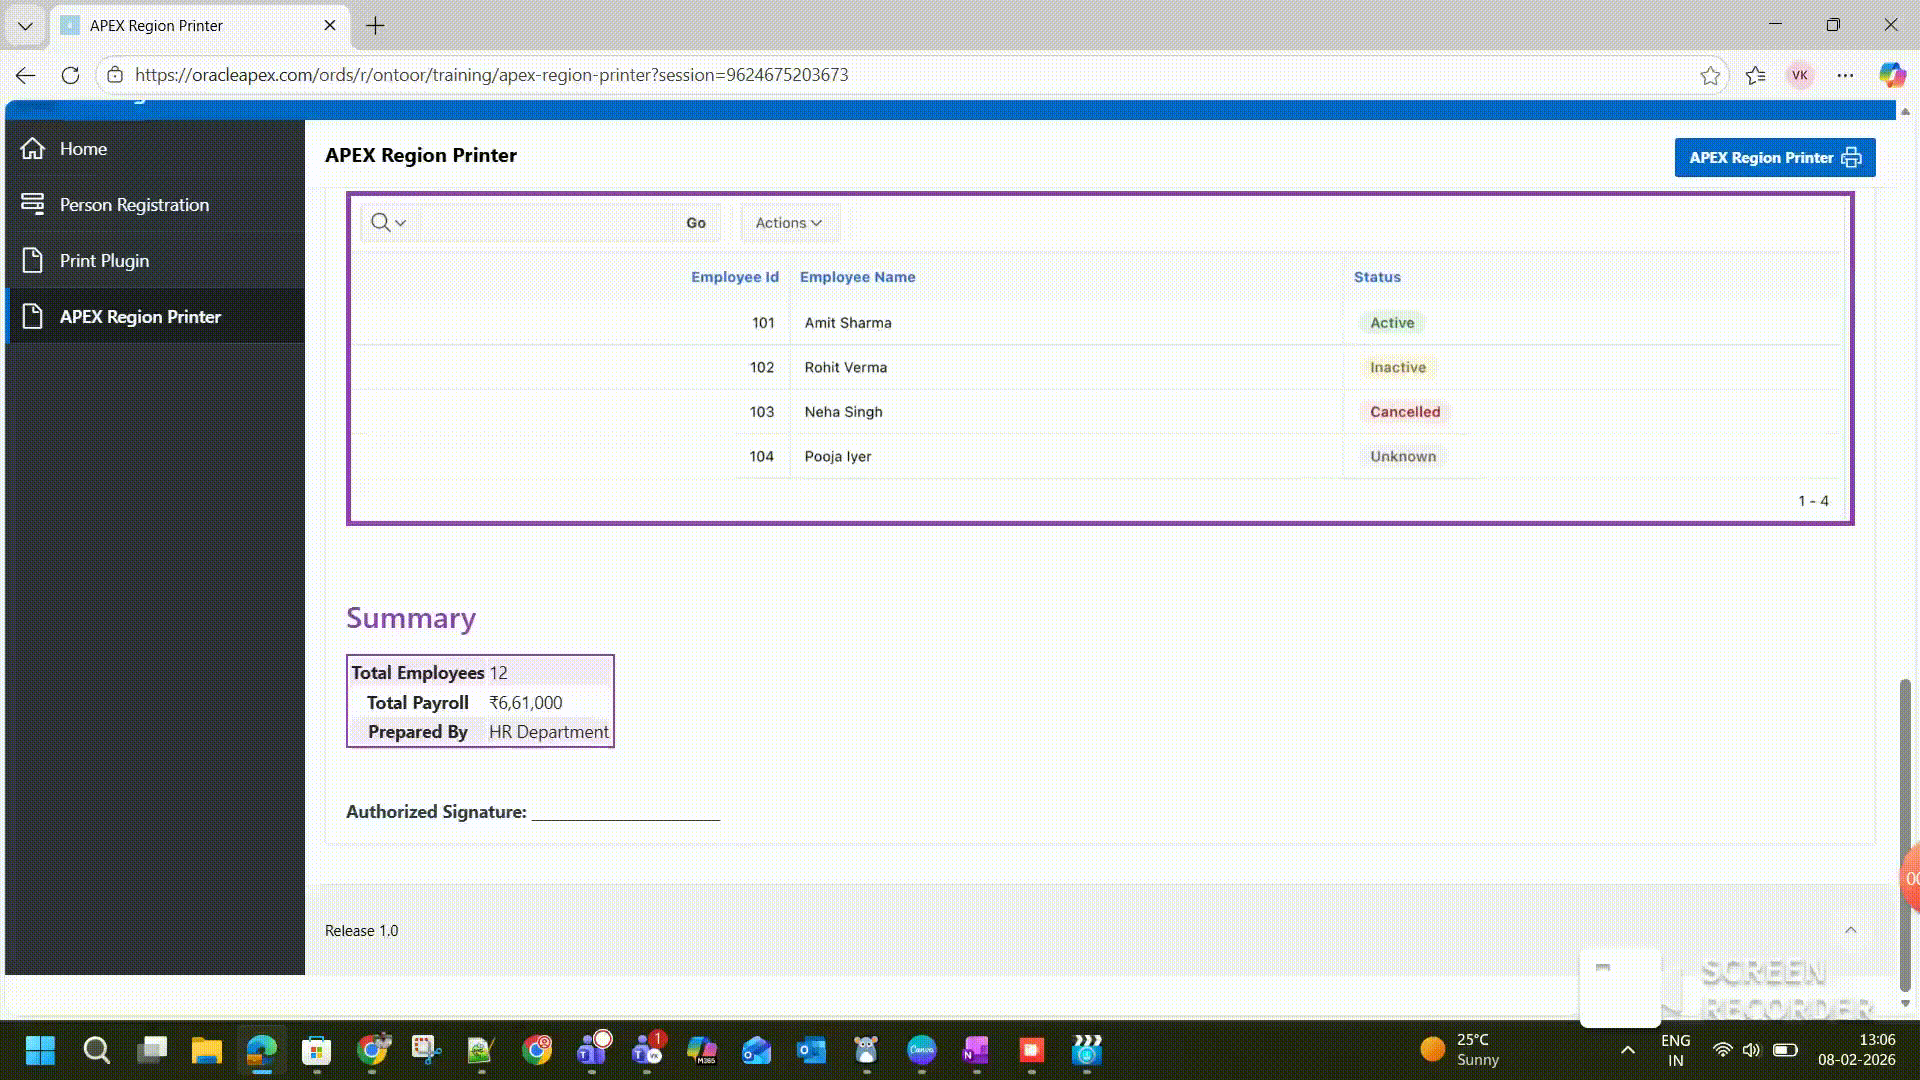Click the browser refresh icon
Image resolution: width=1920 pixels, height=1080 pixels.
70,75
